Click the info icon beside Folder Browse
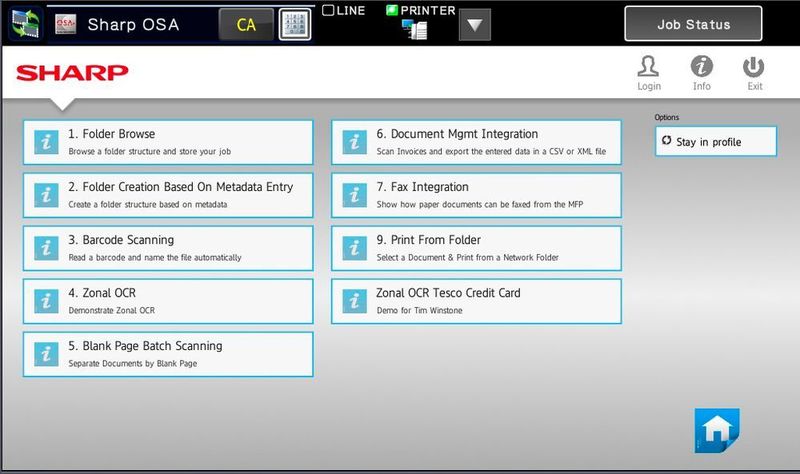800x474 pixels. (46, 142)
